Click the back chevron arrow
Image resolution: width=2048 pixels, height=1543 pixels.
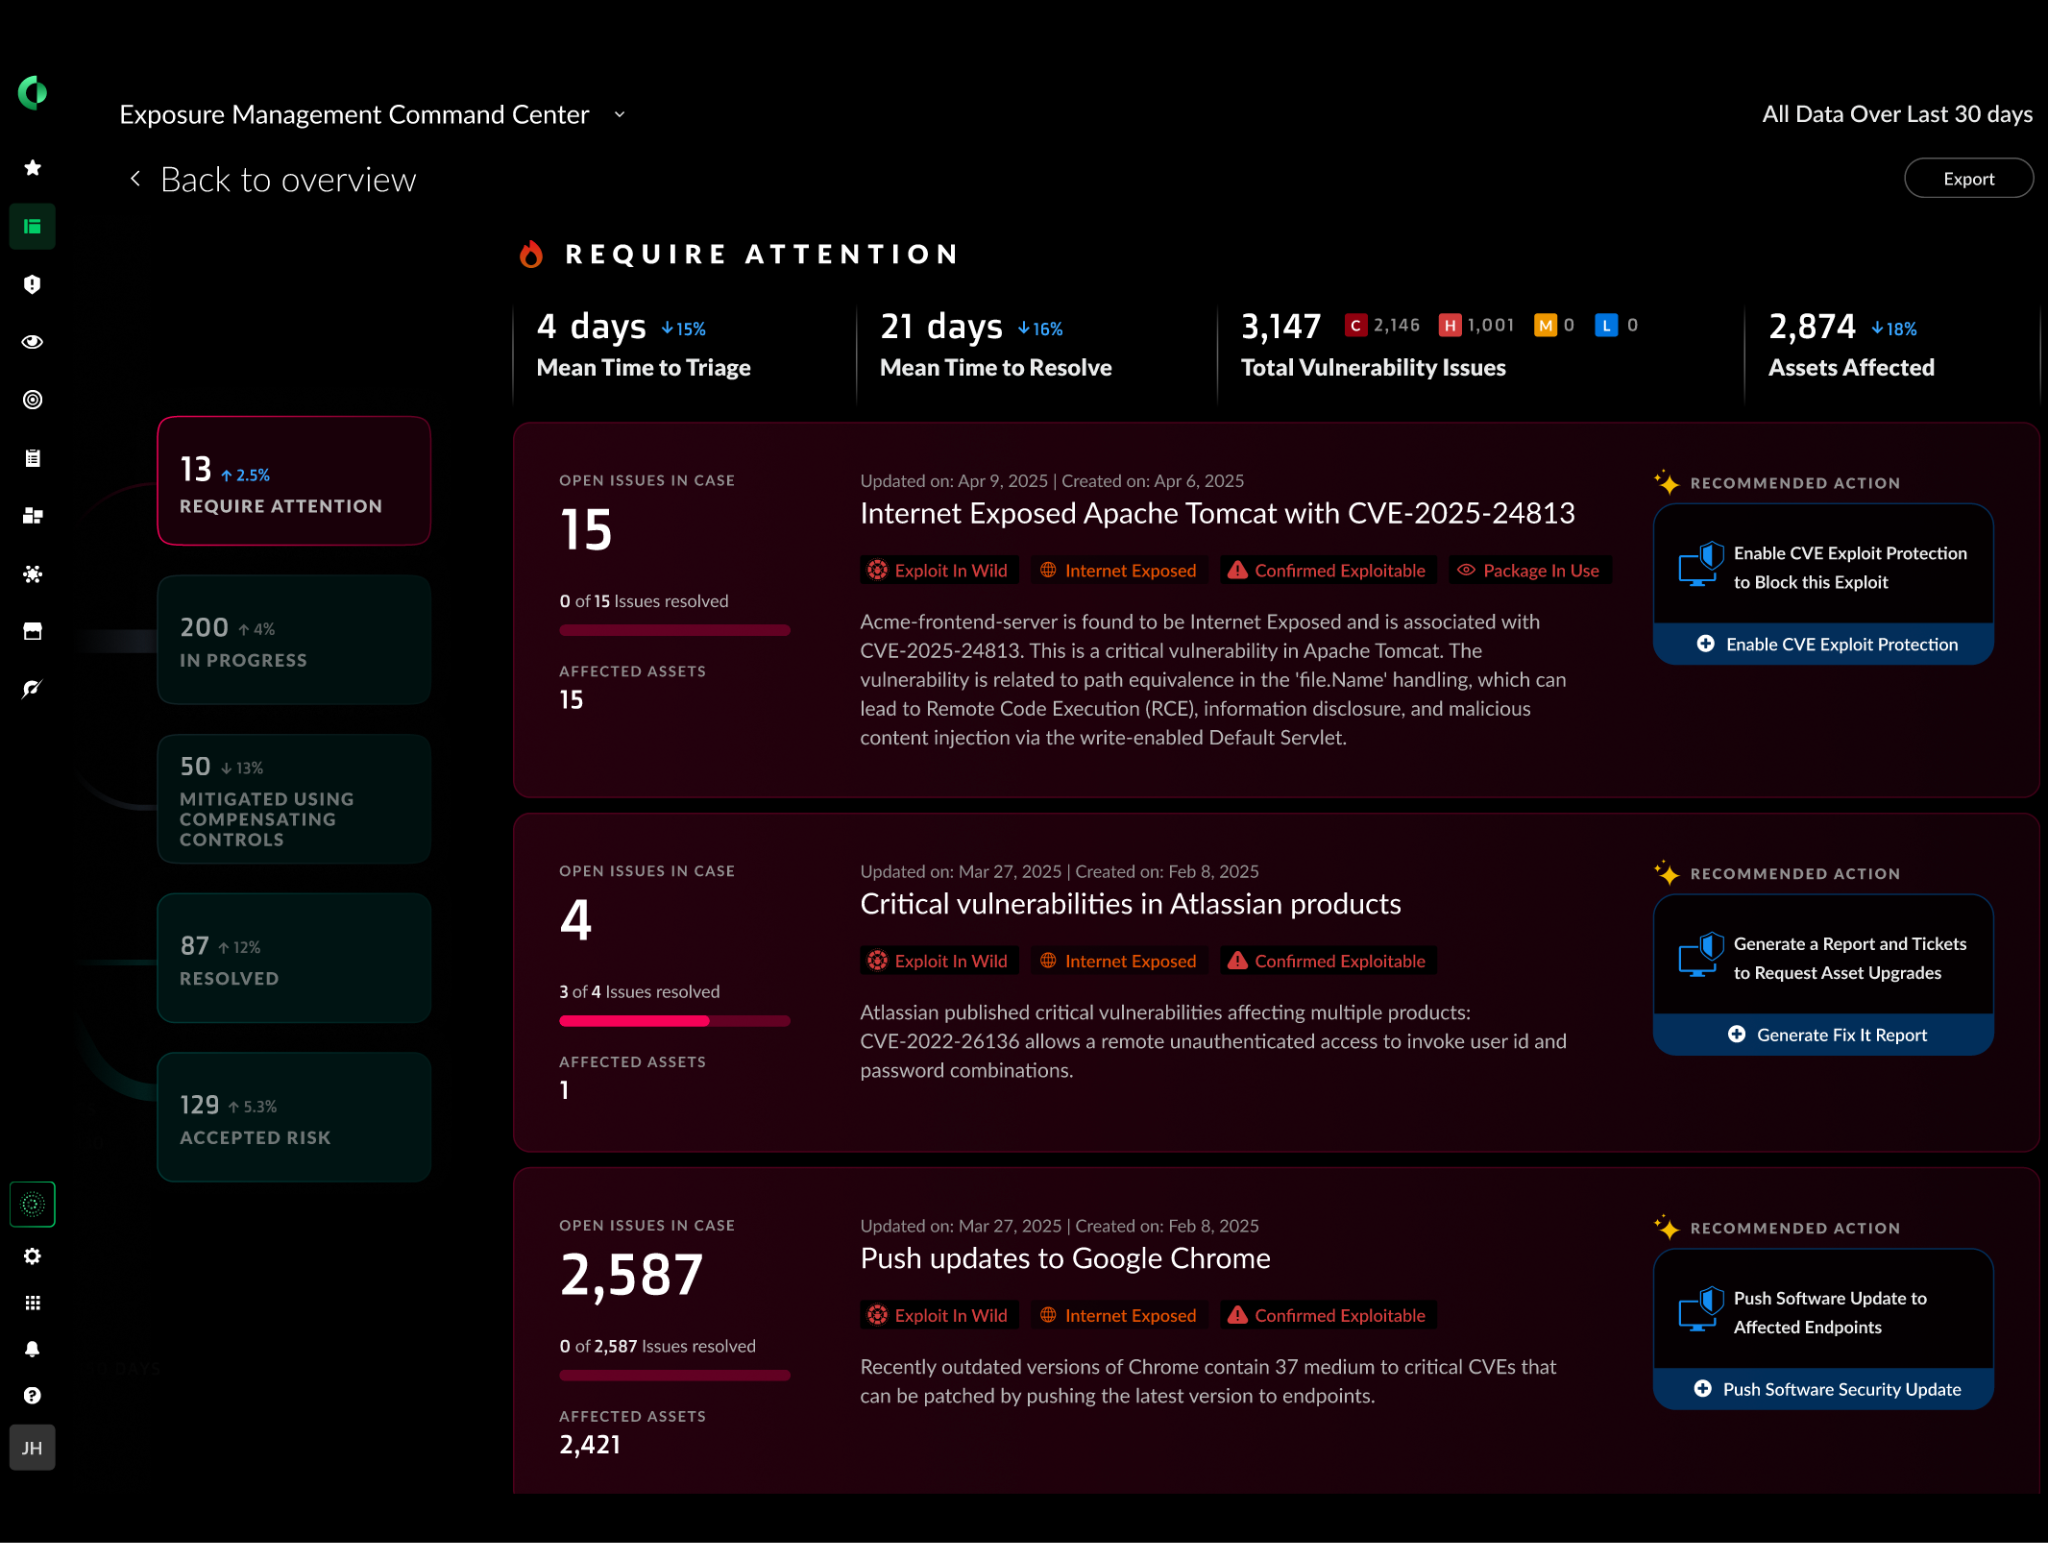(x=135, y=179)
